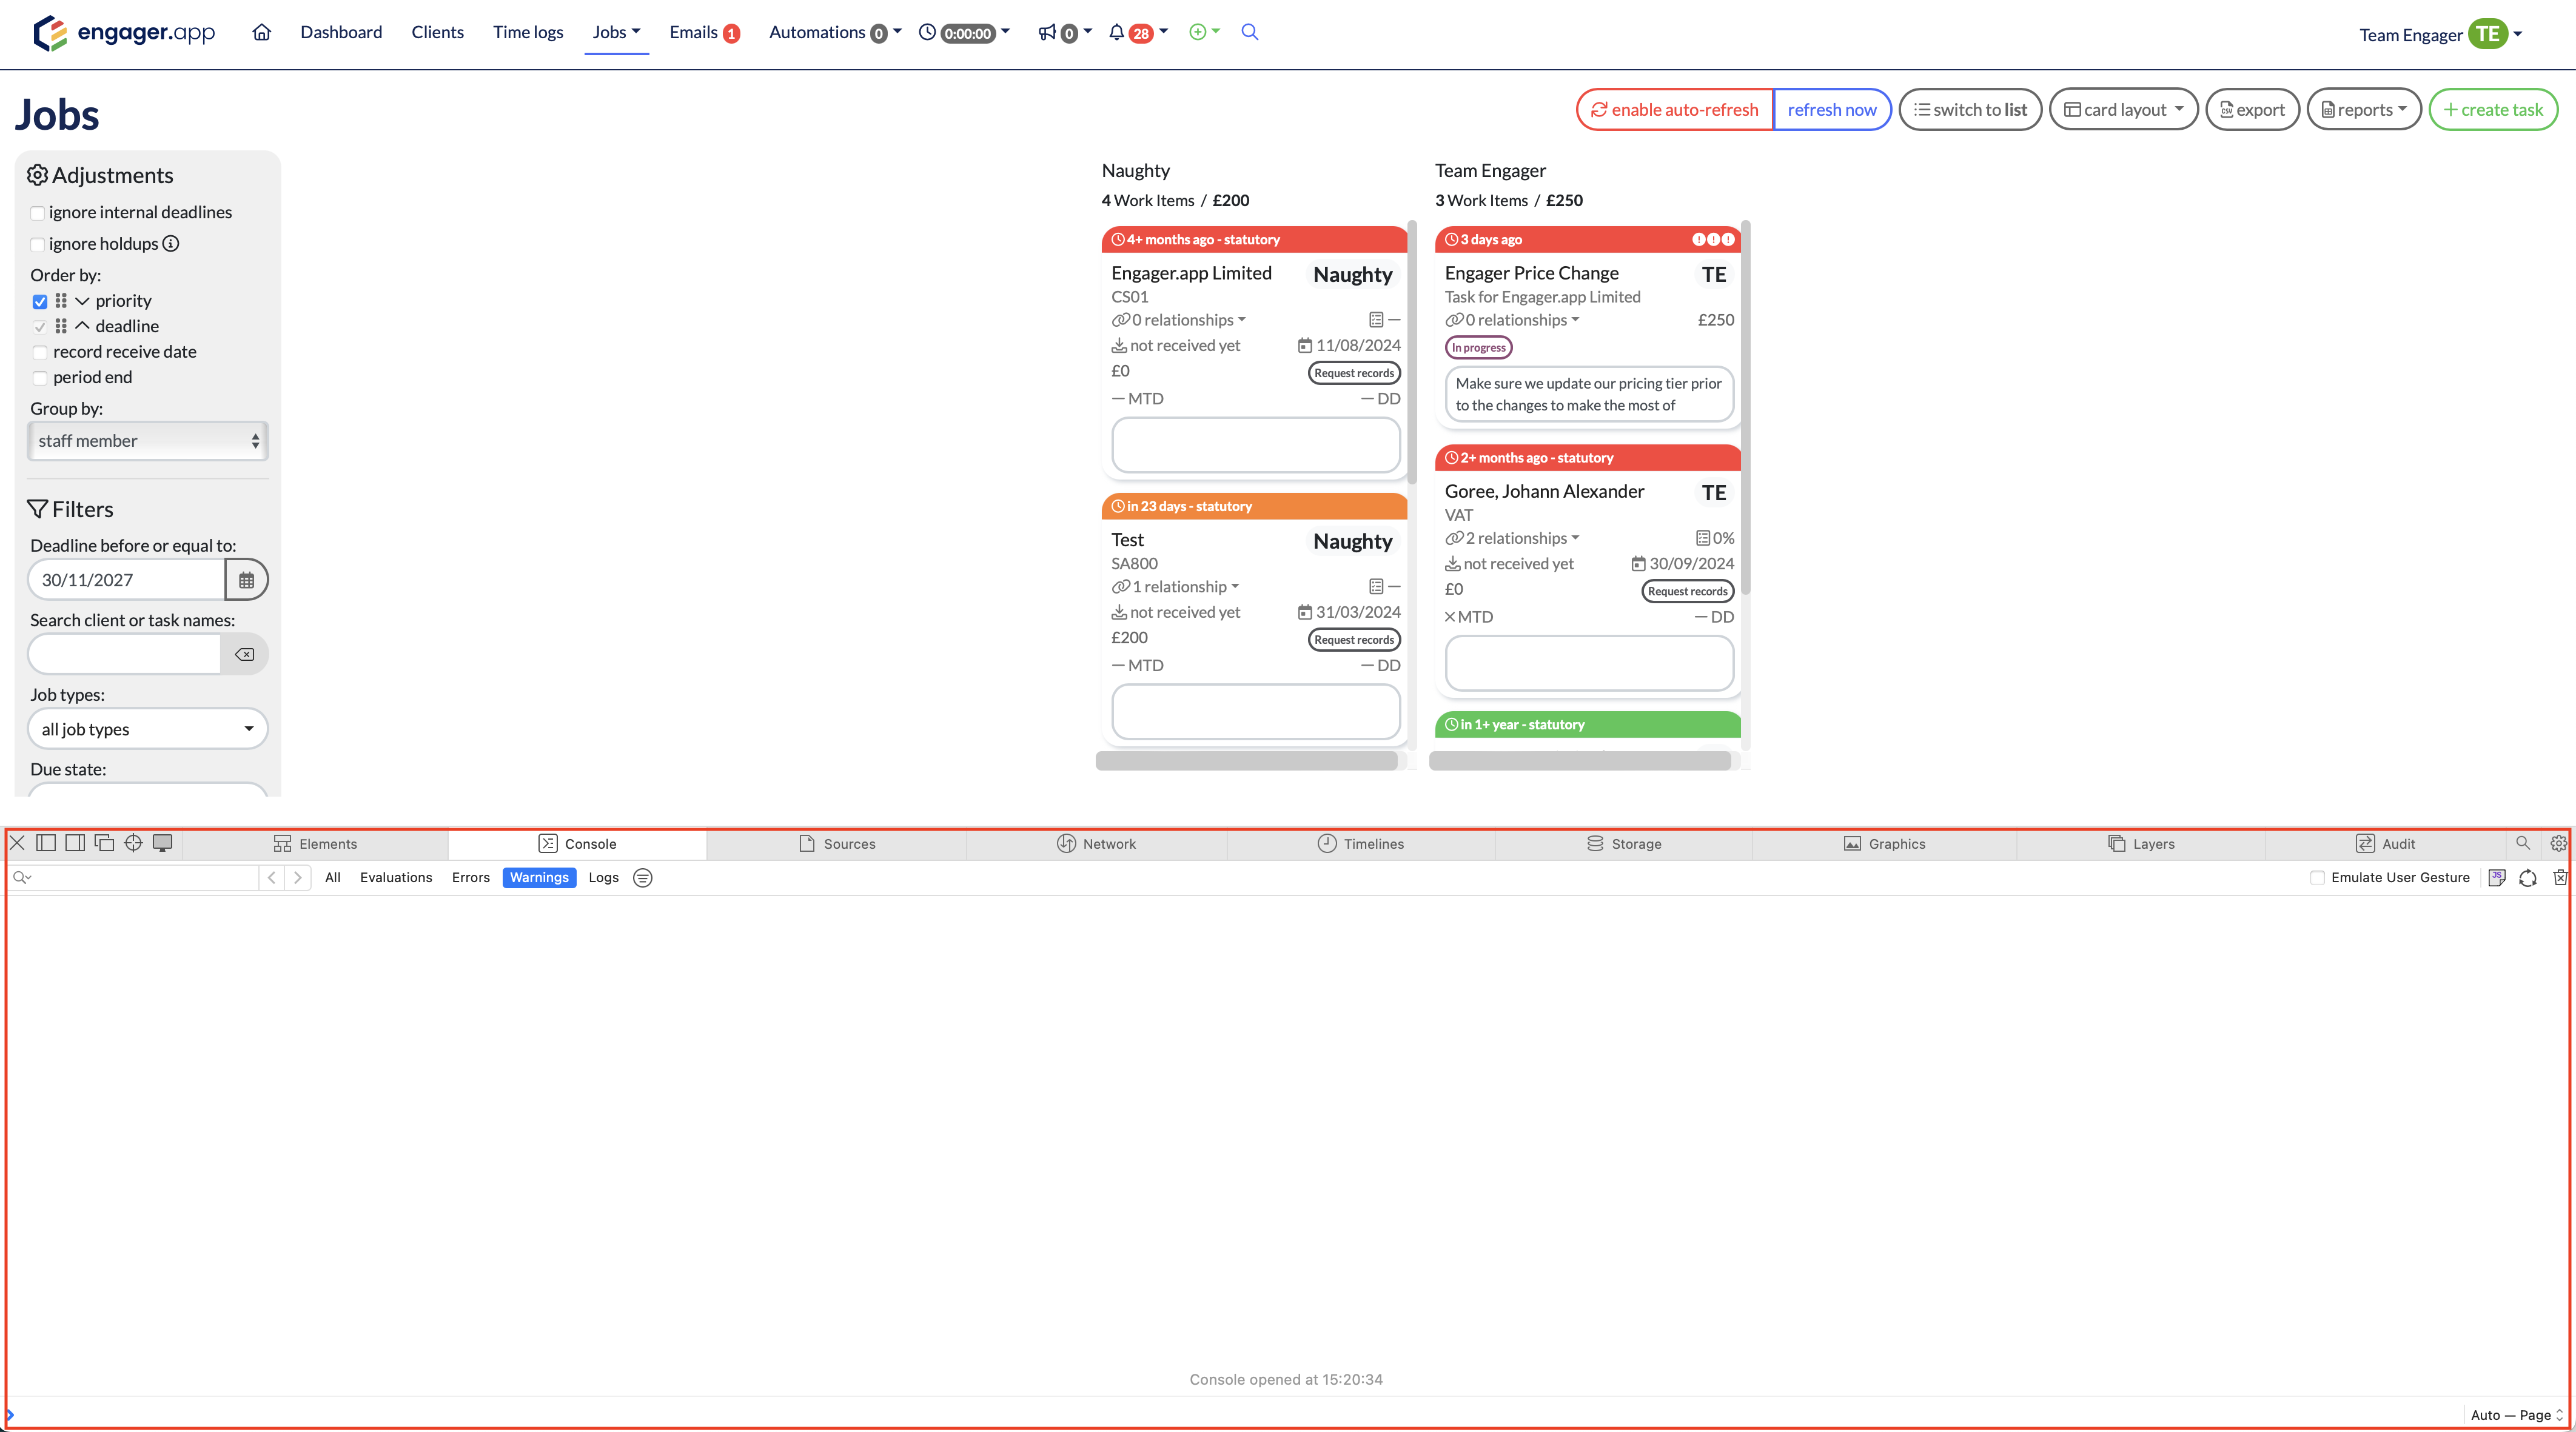Dock Web Inspector to the left side
The height and width of the screenshot is (1432, 2576).
(46, 843)
